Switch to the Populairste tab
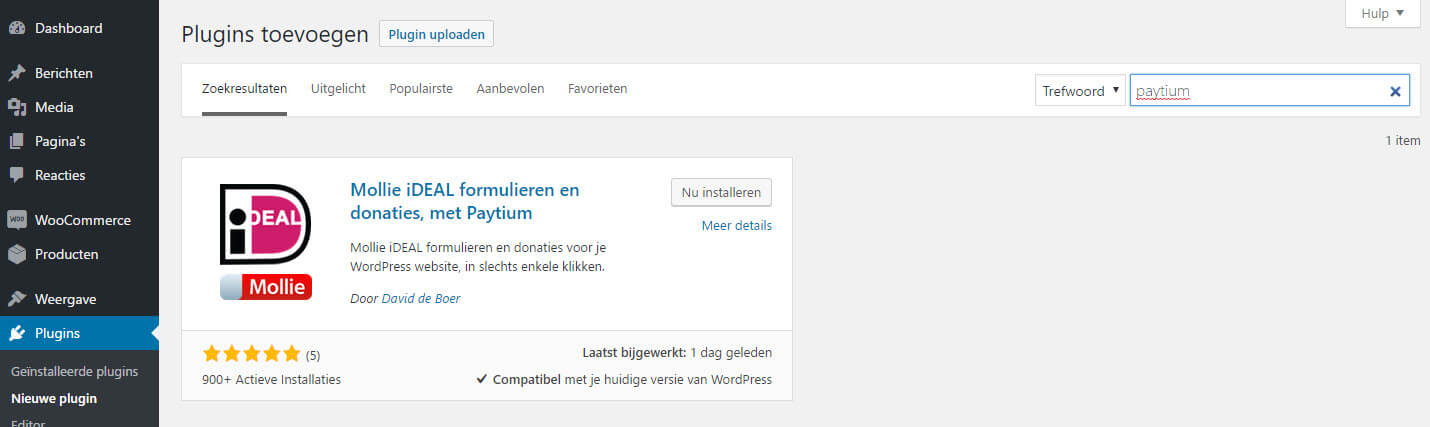Screen dimensions: 1430x427 pos(421,89)
